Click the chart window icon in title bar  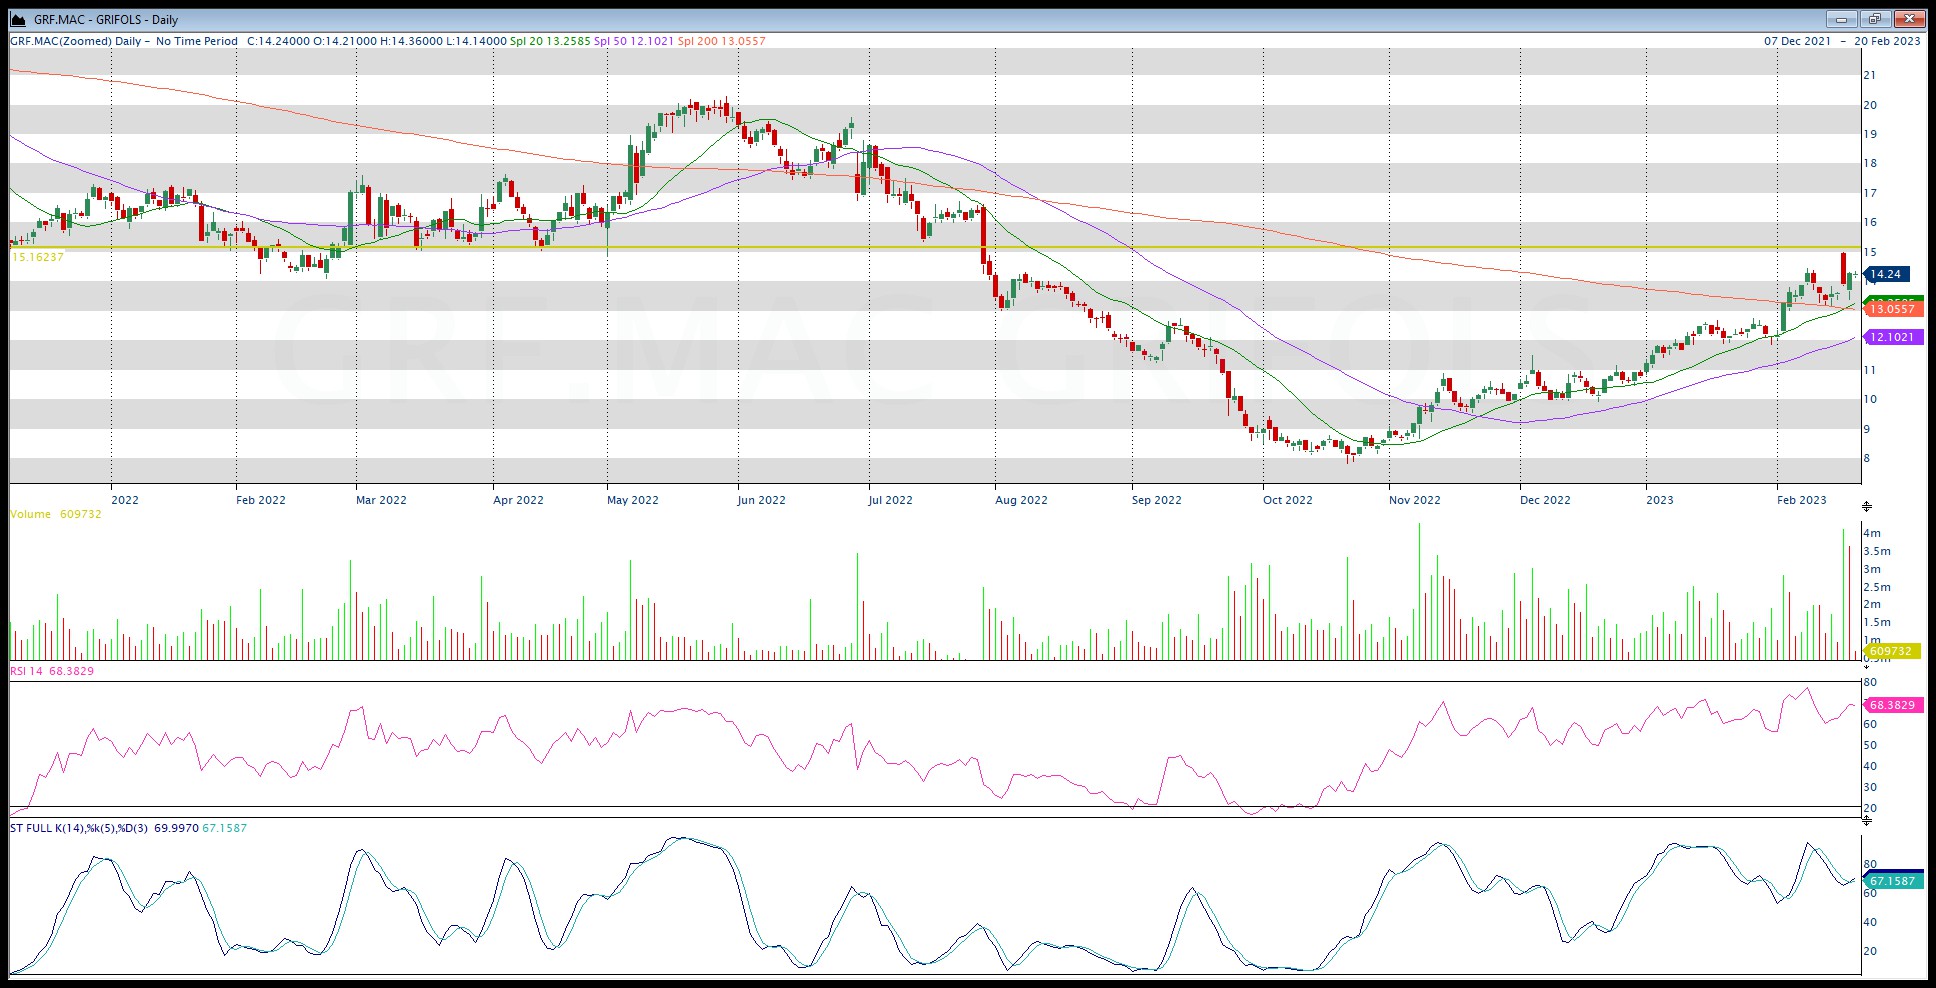tap(18, 19)
